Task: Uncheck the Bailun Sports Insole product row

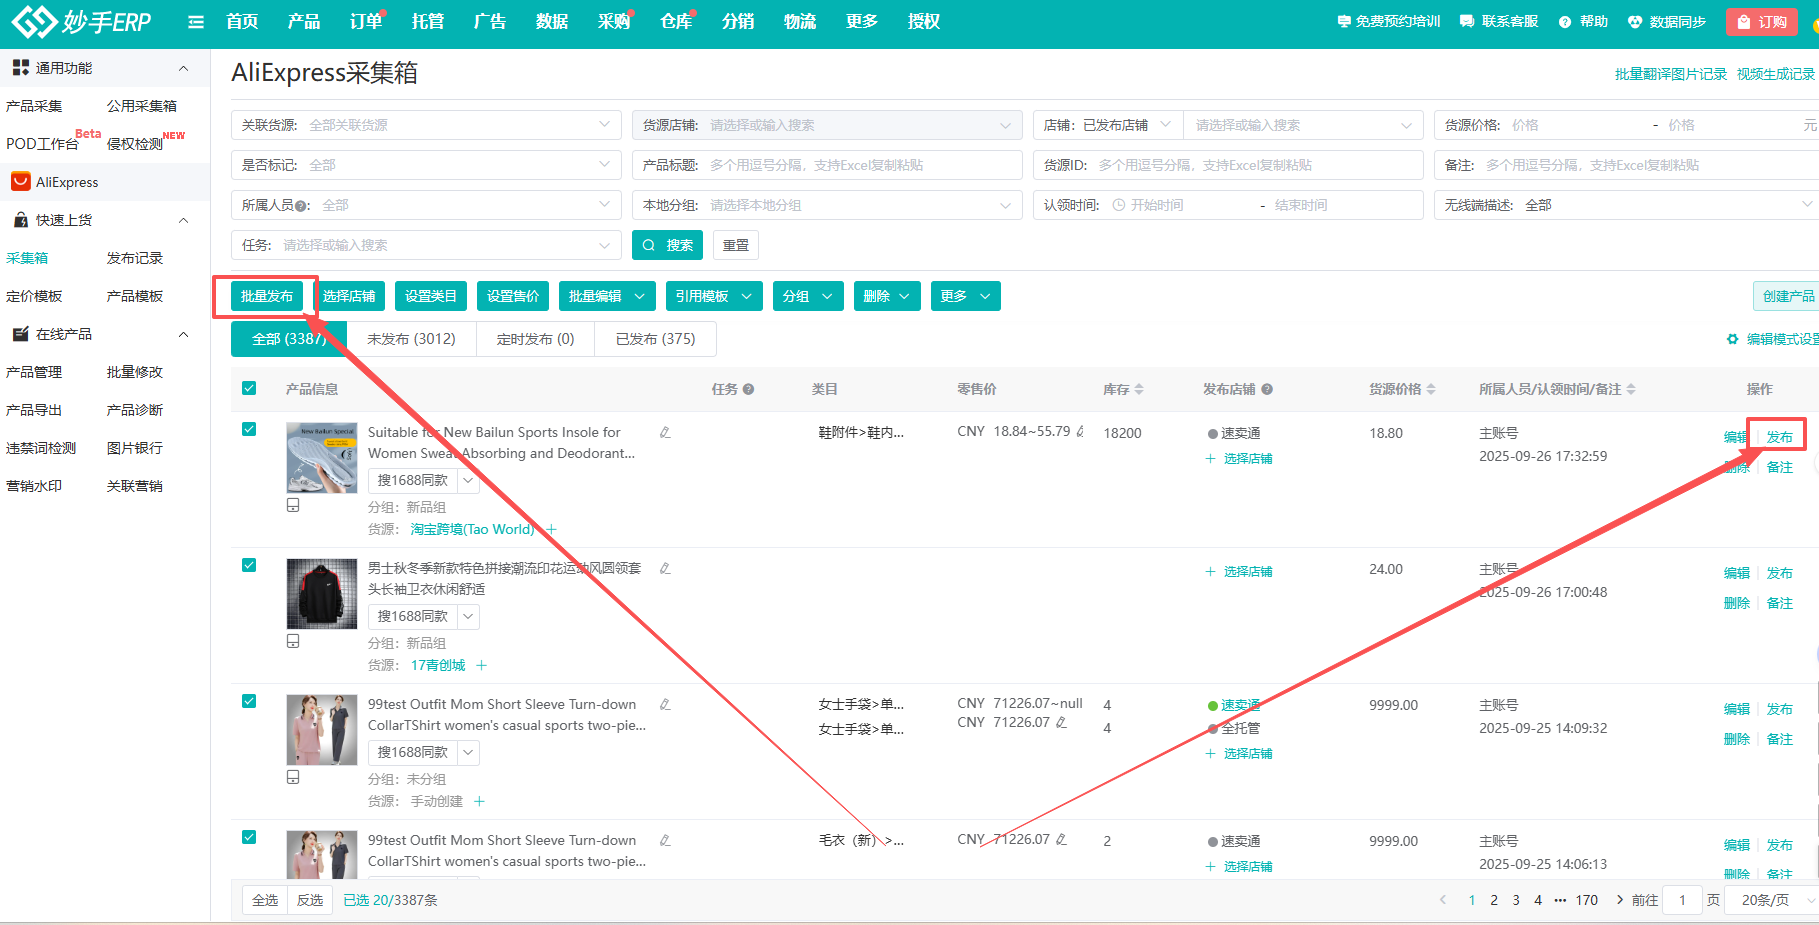Action: point(249,429)
